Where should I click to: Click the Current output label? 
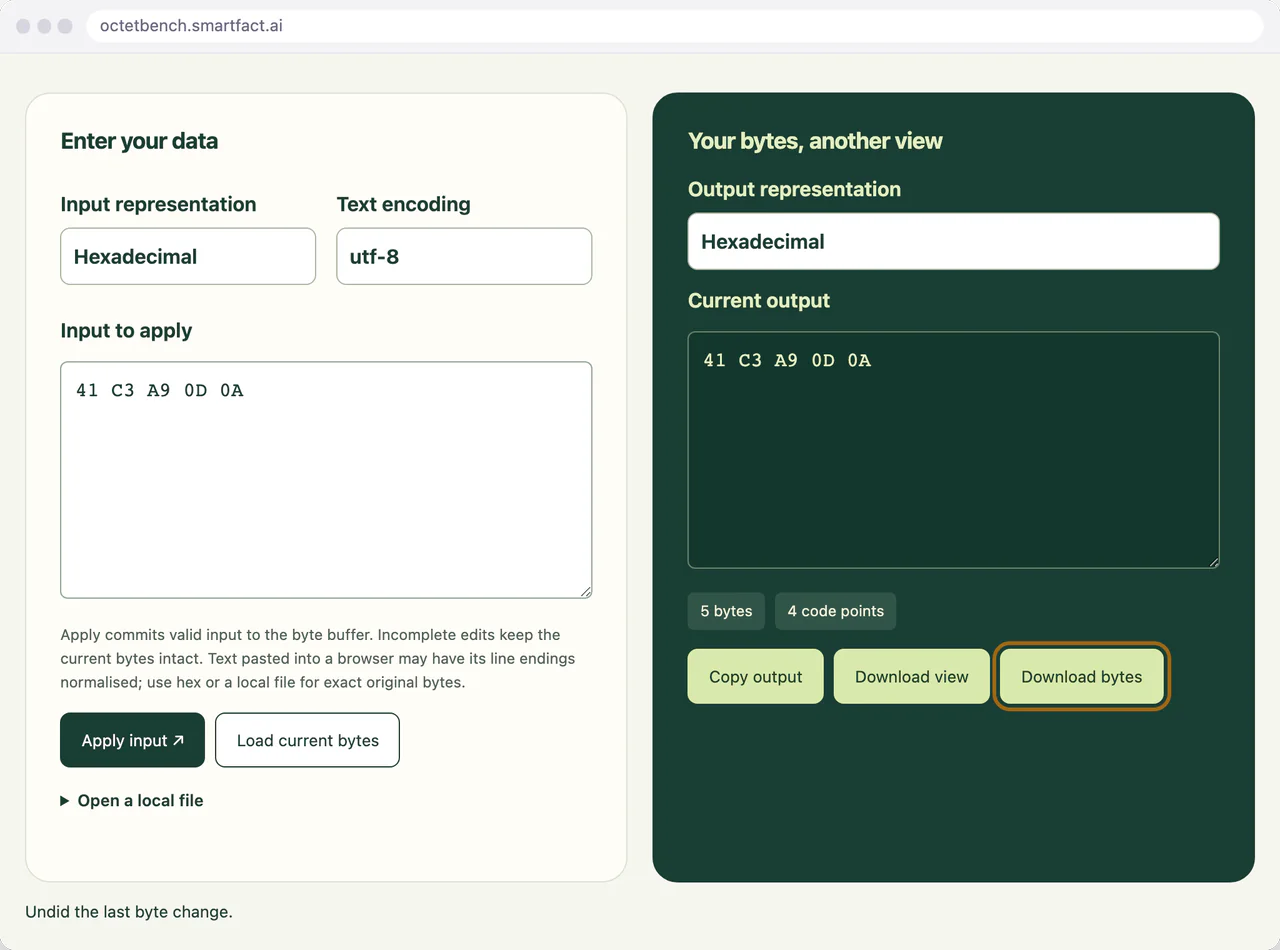[759, 301]
